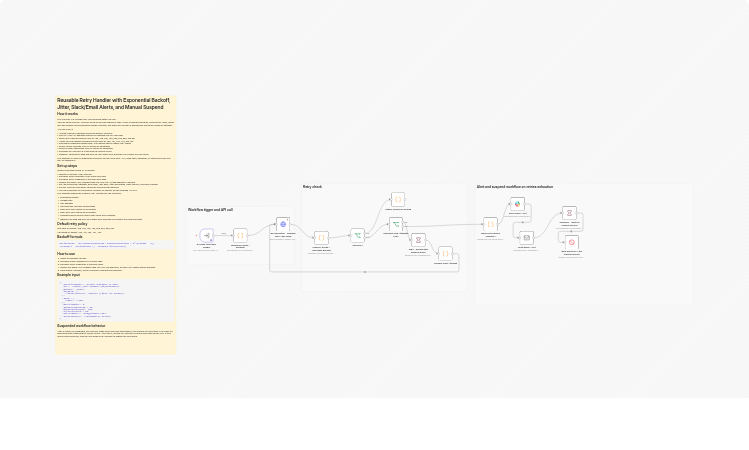Click the 'Default retry policy' heading
The height and width of the screenshot is (450, 749).
[x=72, y=224]
